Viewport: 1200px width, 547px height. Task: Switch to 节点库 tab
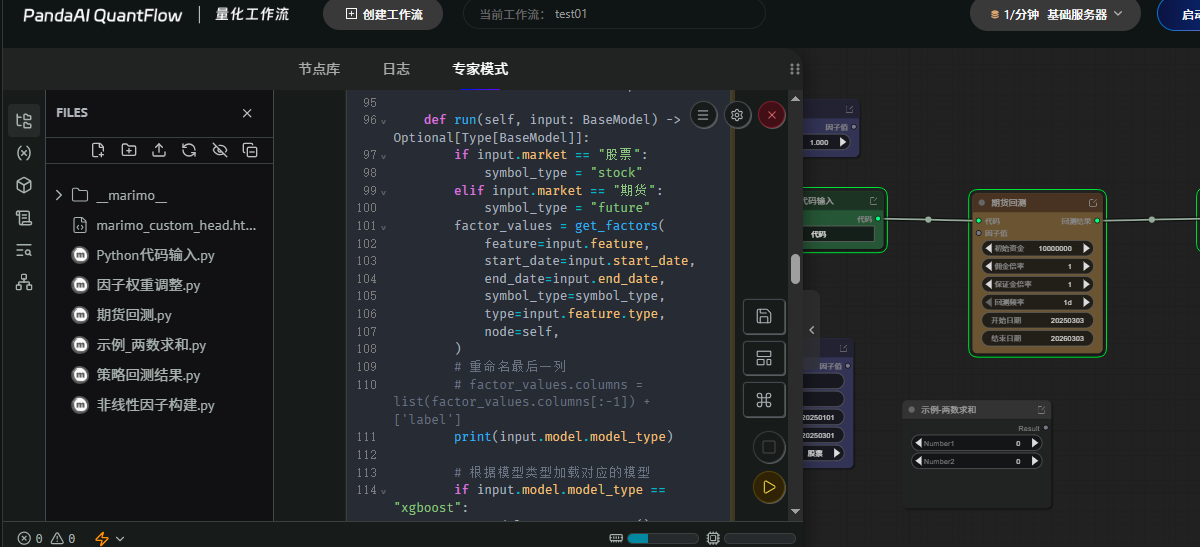pyautogui.click(x=319, y=69)
